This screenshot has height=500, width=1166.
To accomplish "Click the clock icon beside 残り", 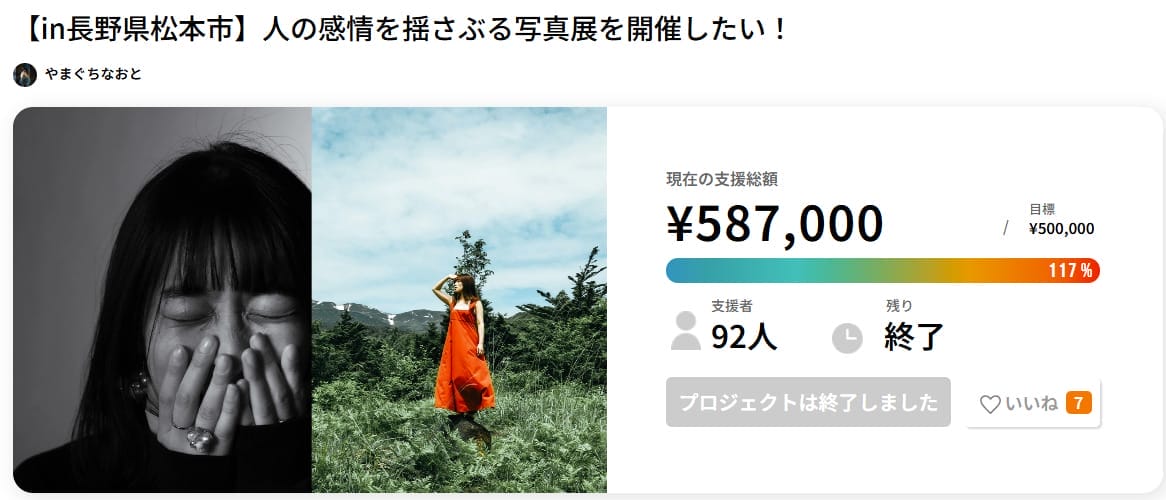I will 847,339.
